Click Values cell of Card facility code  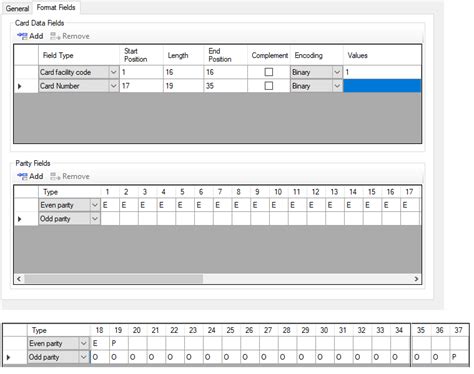[382, 72]
